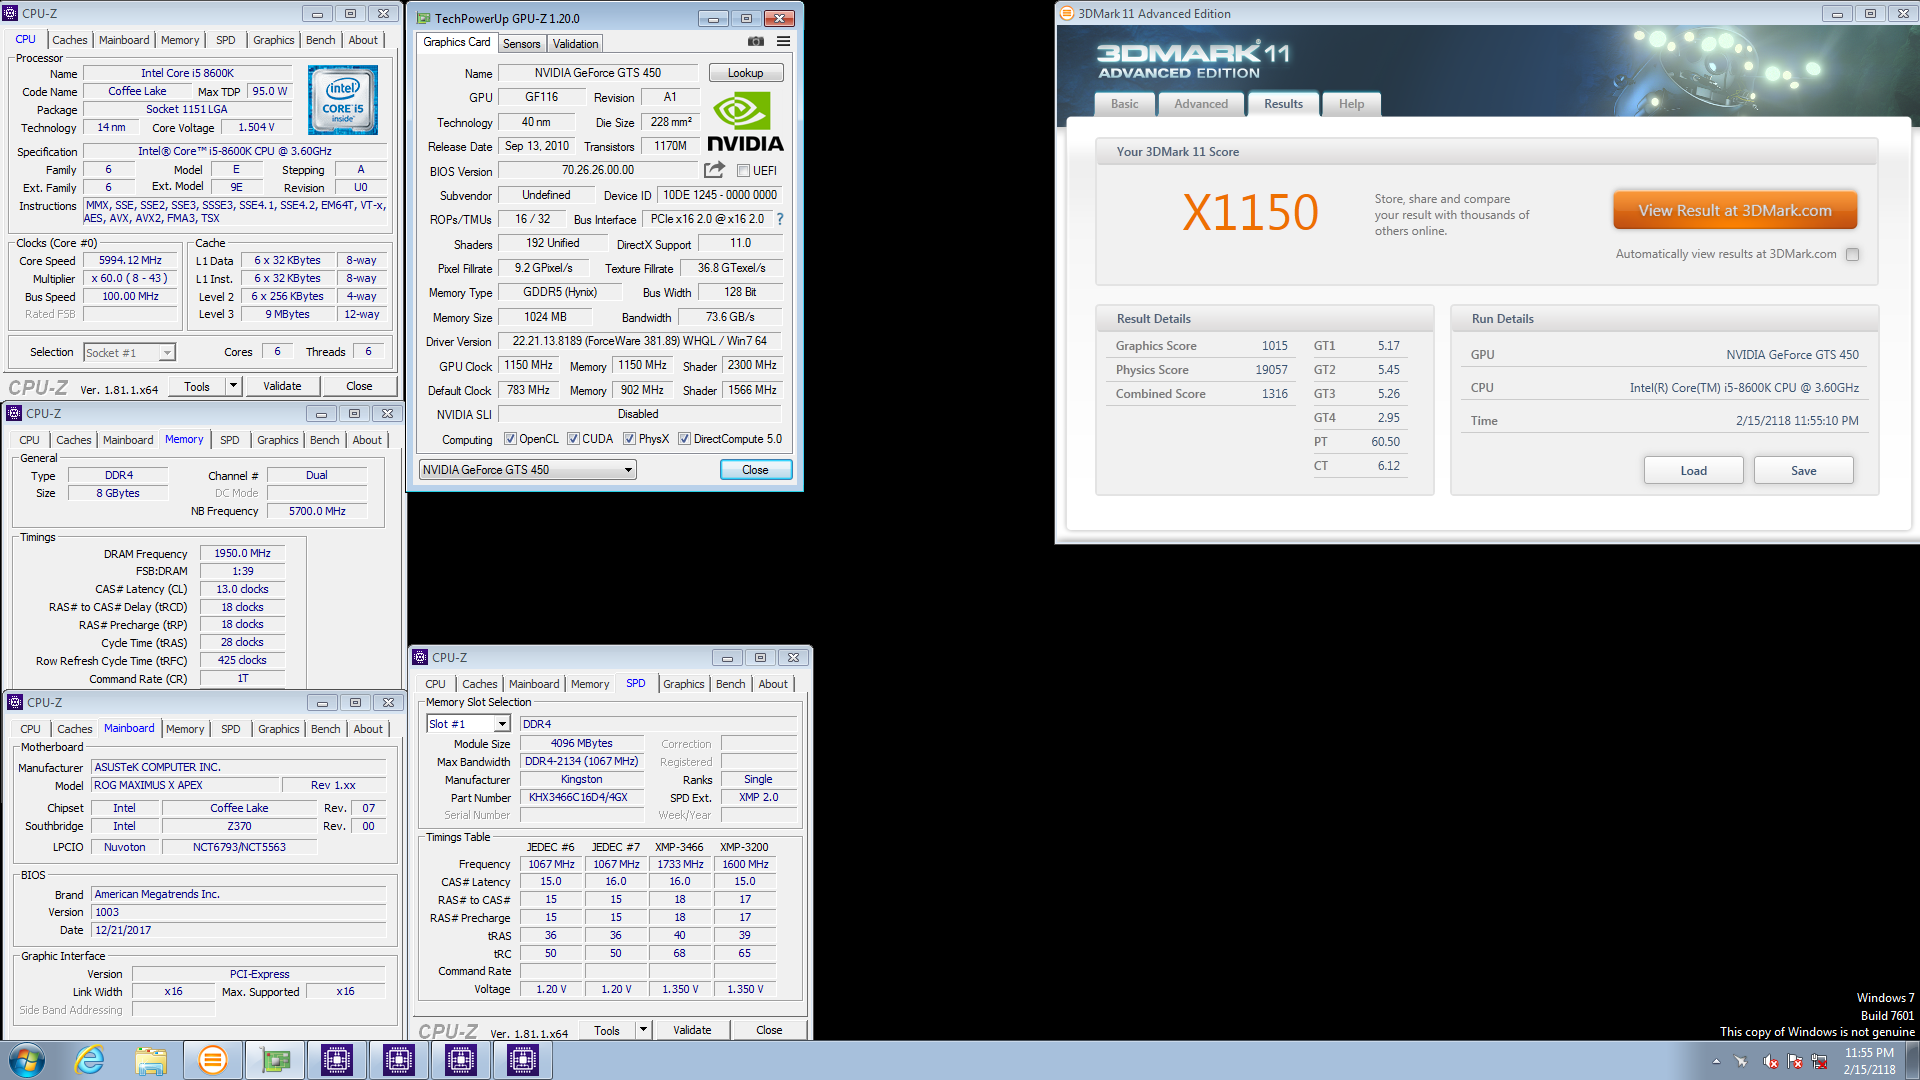1920x1080 pixels.
Task: Show hidden system tray icons
Action: 1716,1061
